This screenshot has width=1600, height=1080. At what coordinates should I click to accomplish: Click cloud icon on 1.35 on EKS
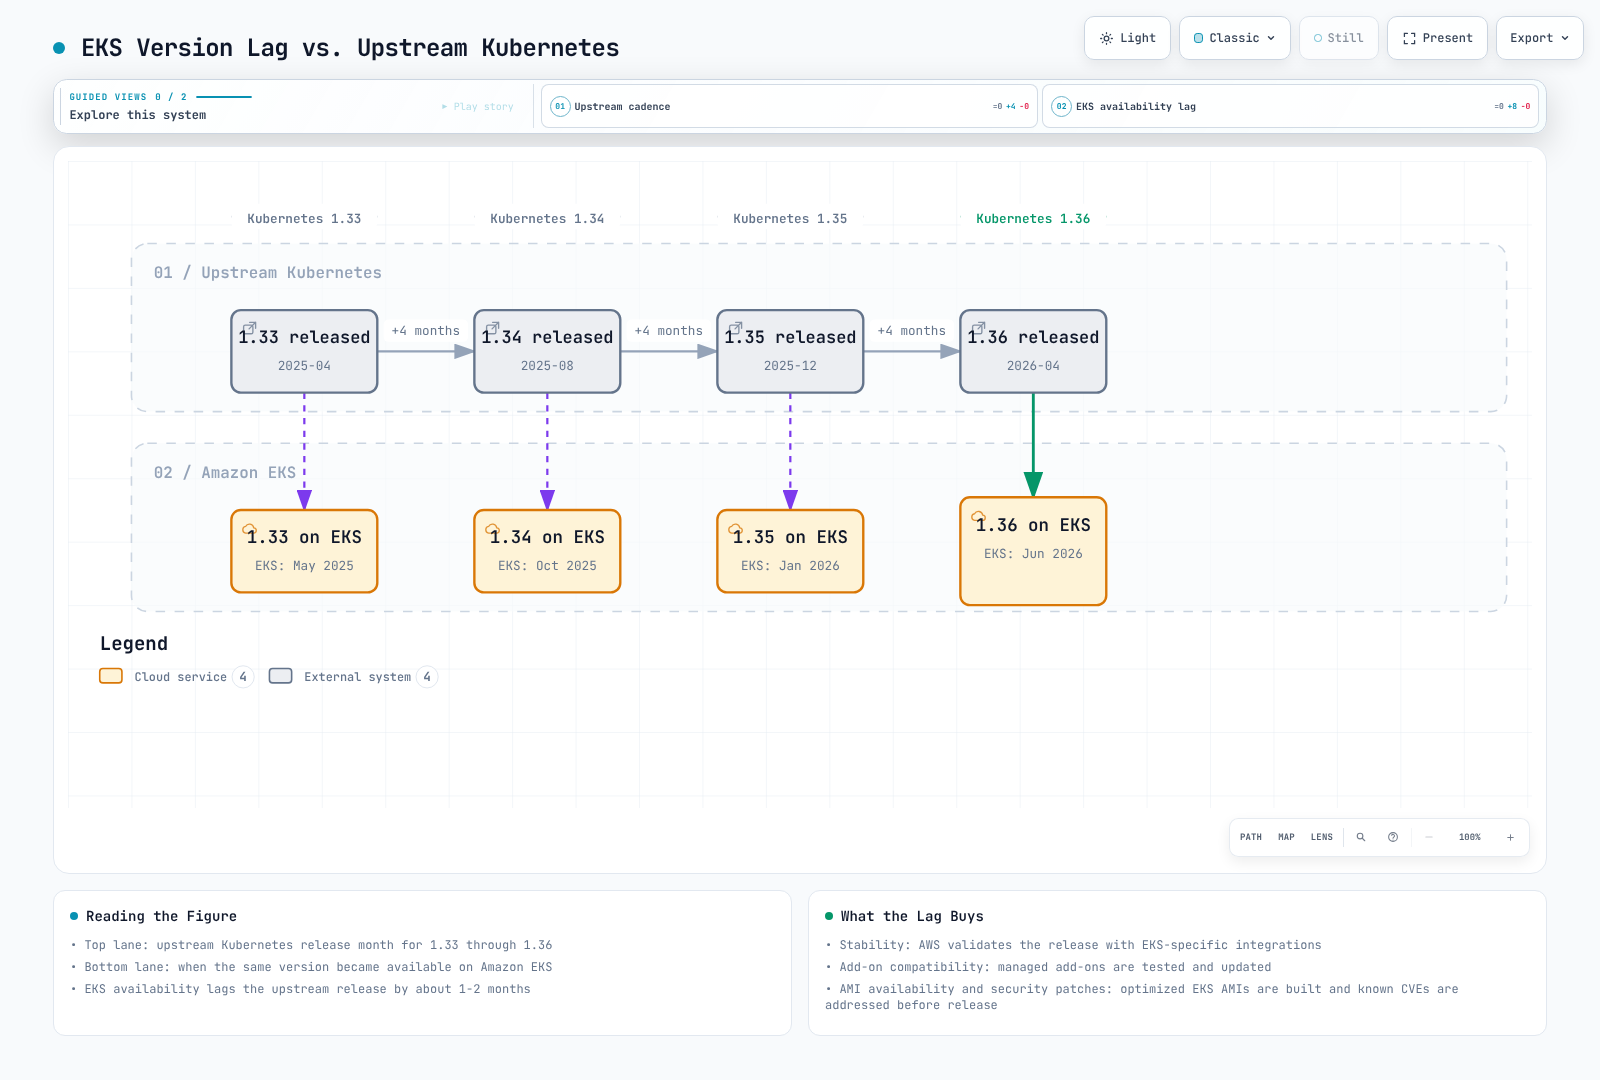pyautogui.click(x=735, y=529)
